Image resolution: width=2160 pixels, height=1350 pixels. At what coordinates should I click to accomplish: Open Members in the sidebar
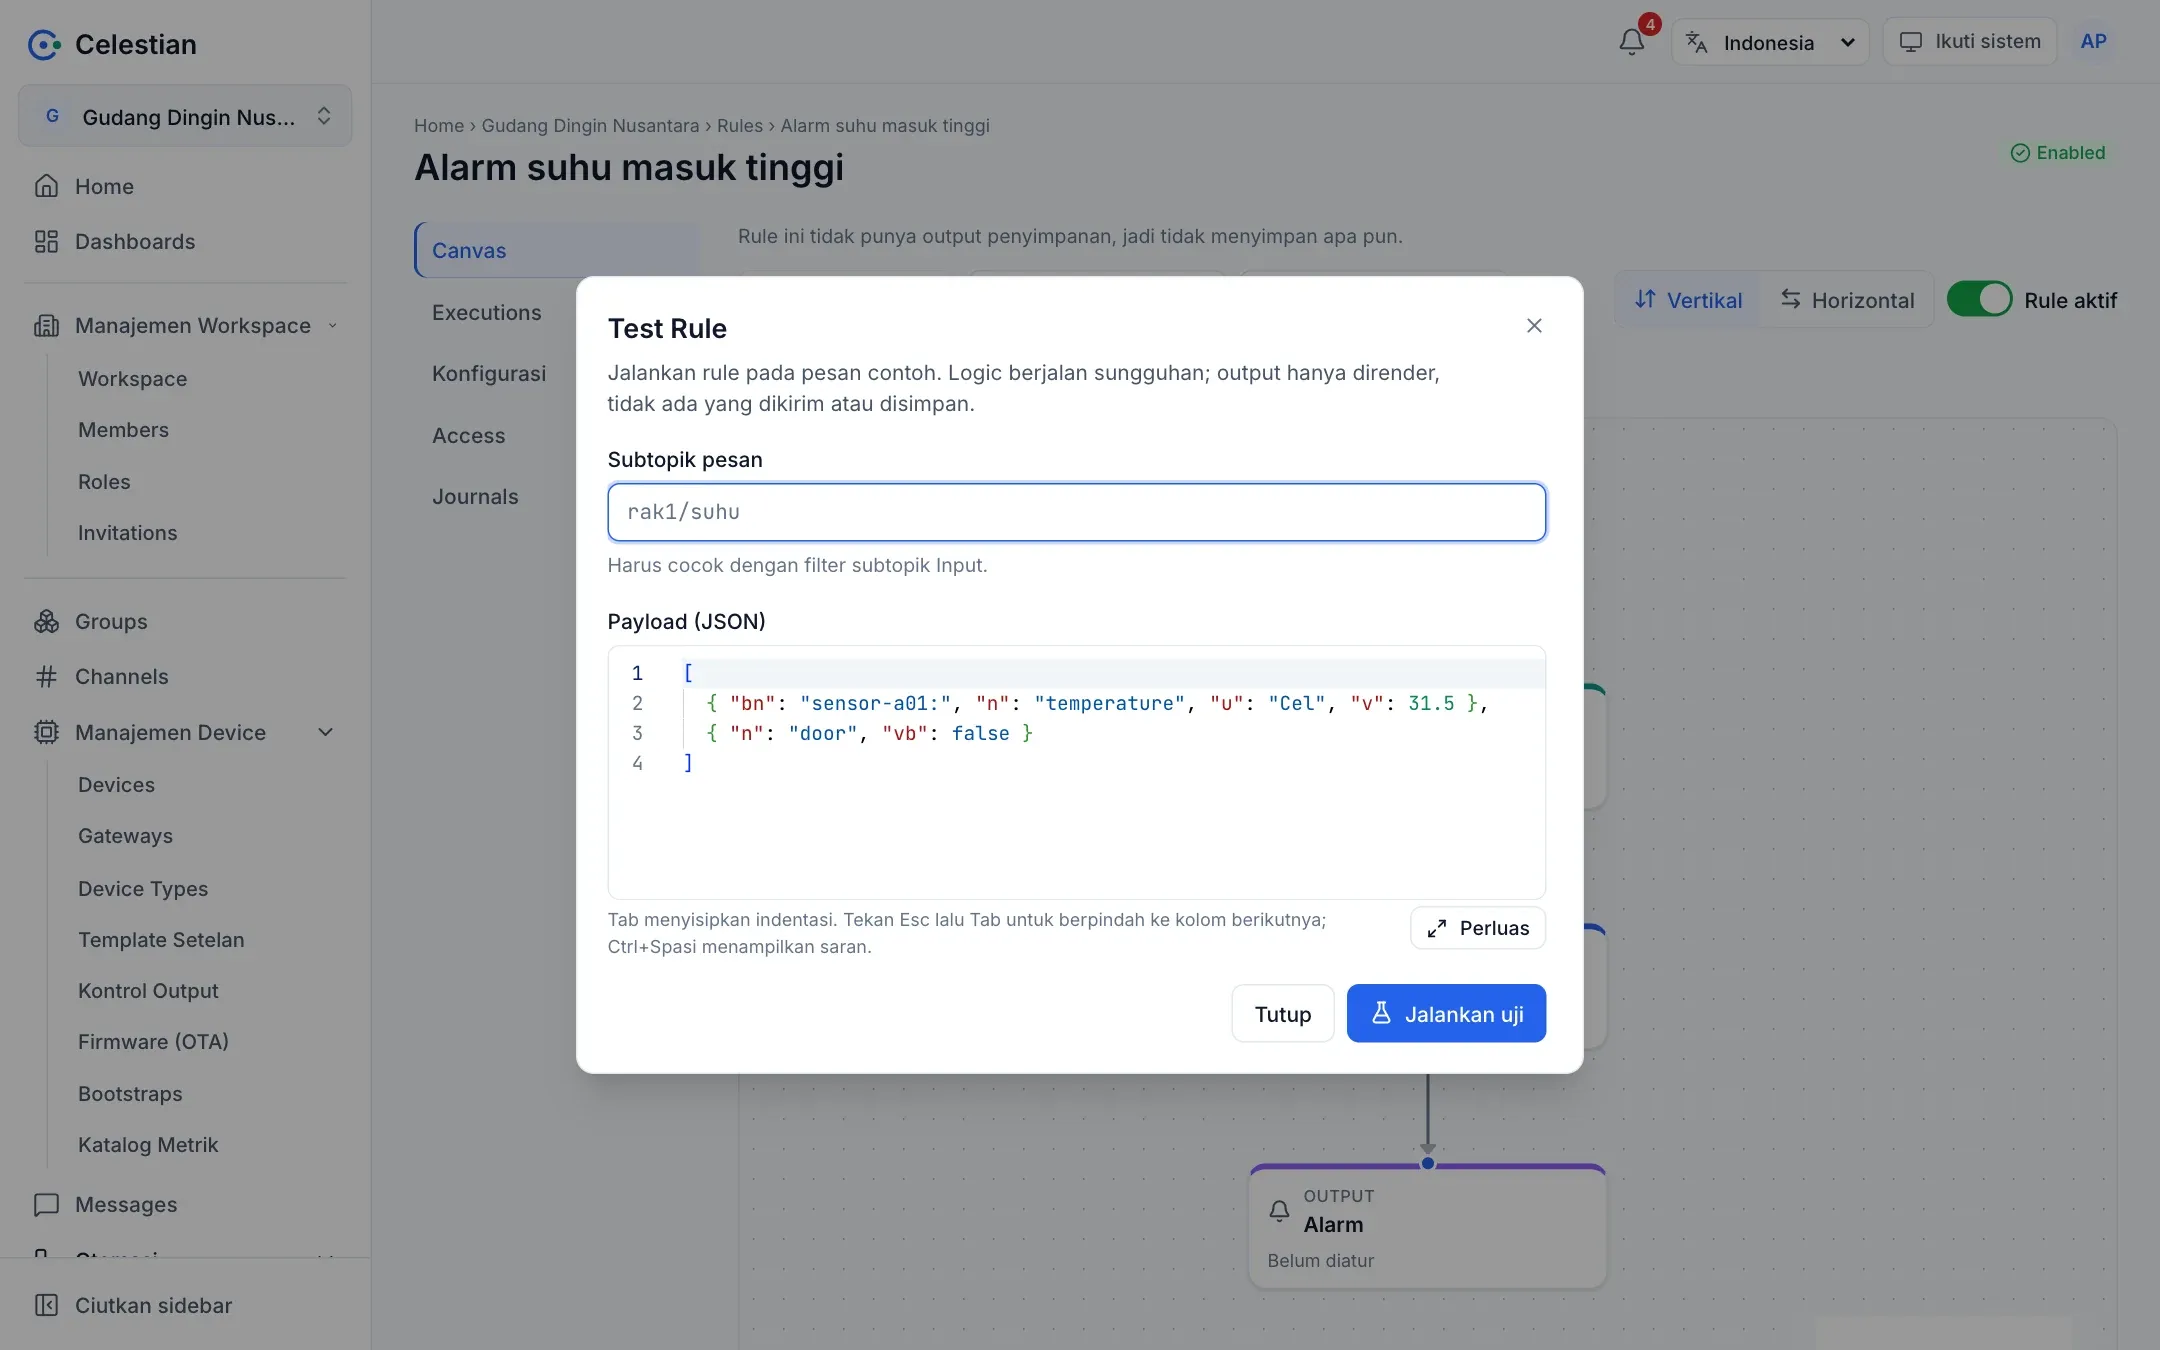(x=123, y=429)
